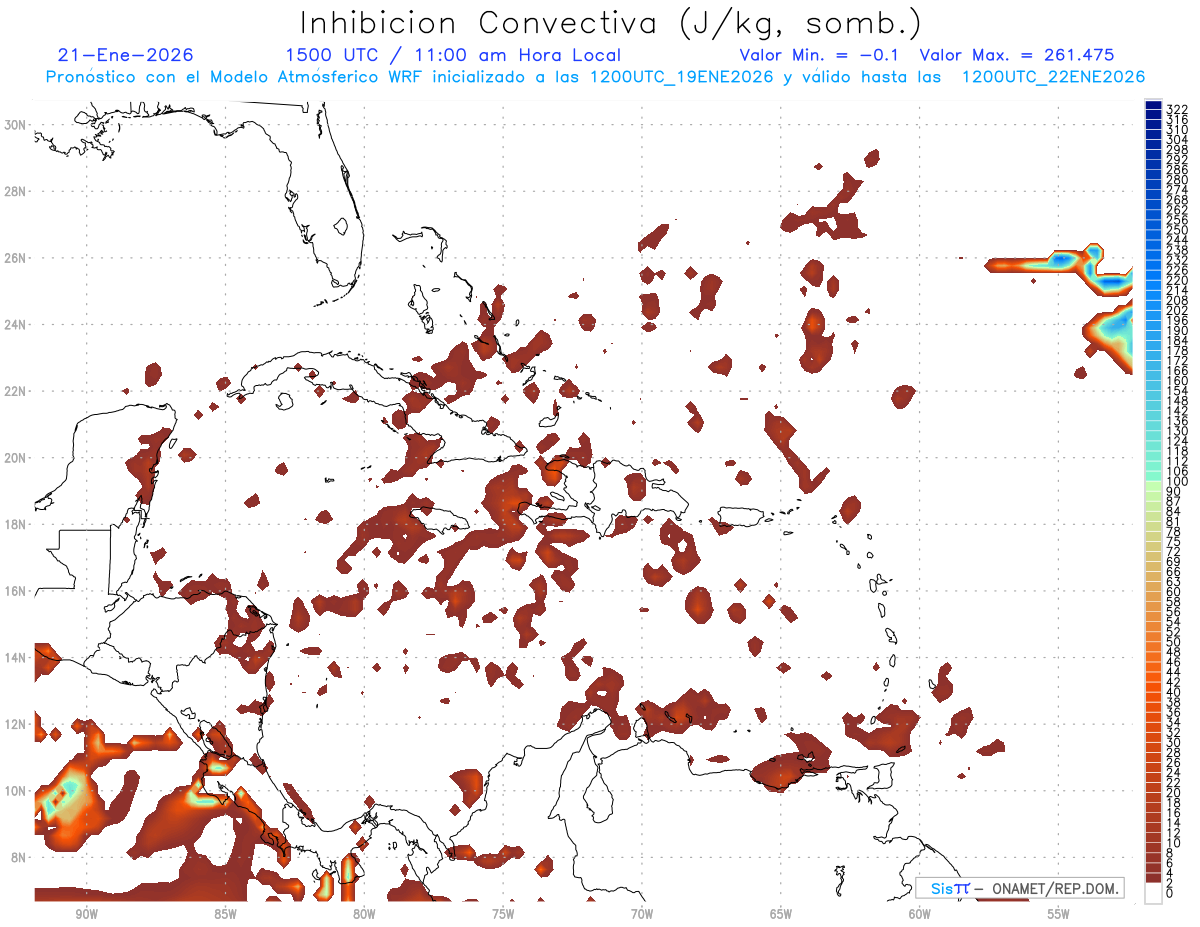Click the '8N' latitude label
The height and width of the screenshot is (927, 1200).
tap(19, 858)
